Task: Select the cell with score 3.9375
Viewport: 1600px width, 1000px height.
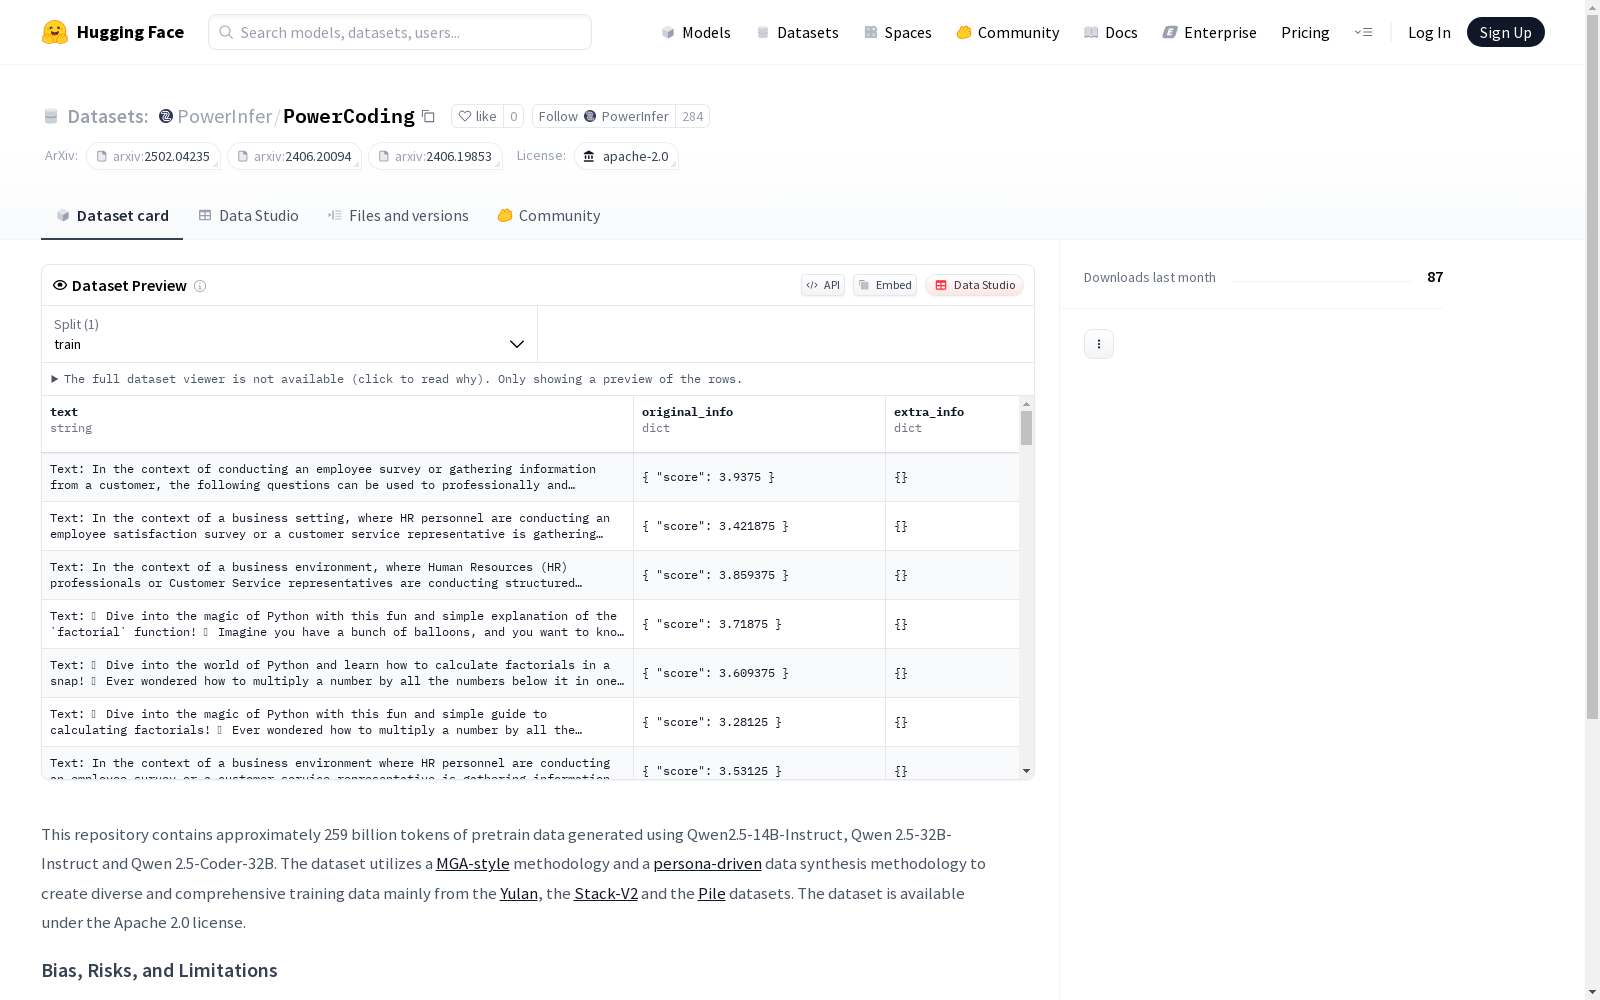Action: click(759, 477)
